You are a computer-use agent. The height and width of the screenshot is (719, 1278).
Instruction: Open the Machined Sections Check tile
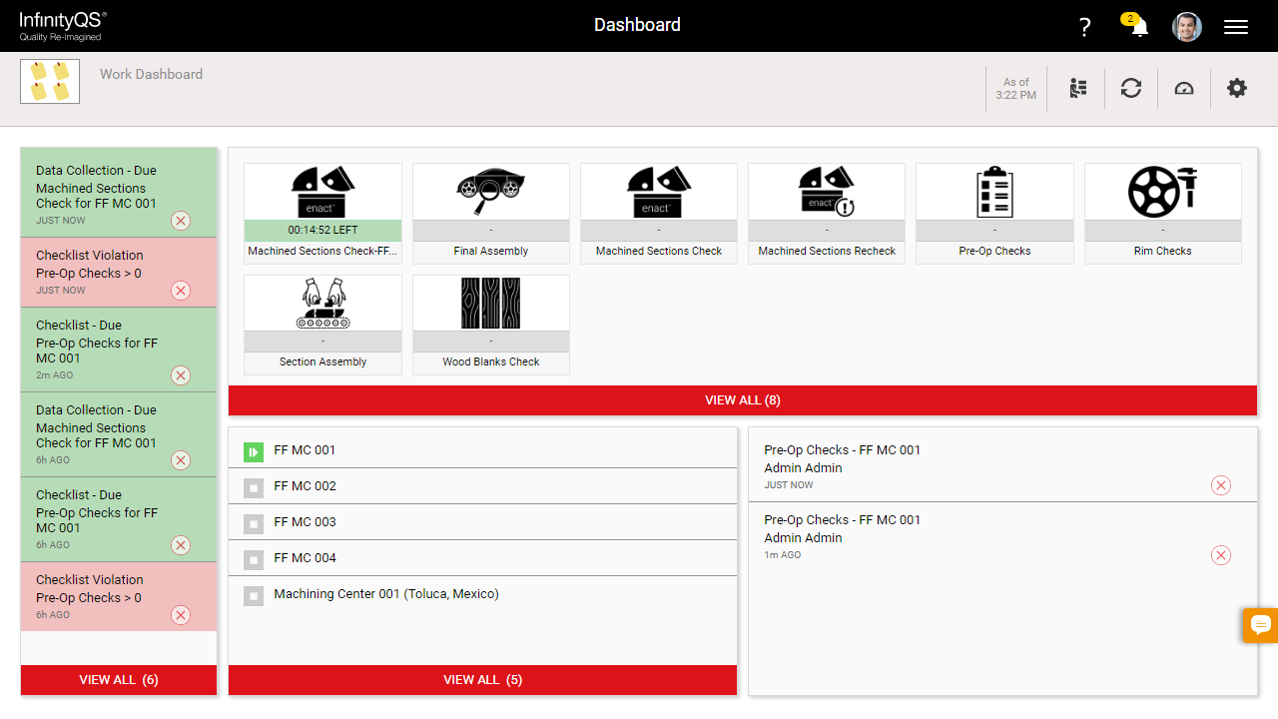659,213
